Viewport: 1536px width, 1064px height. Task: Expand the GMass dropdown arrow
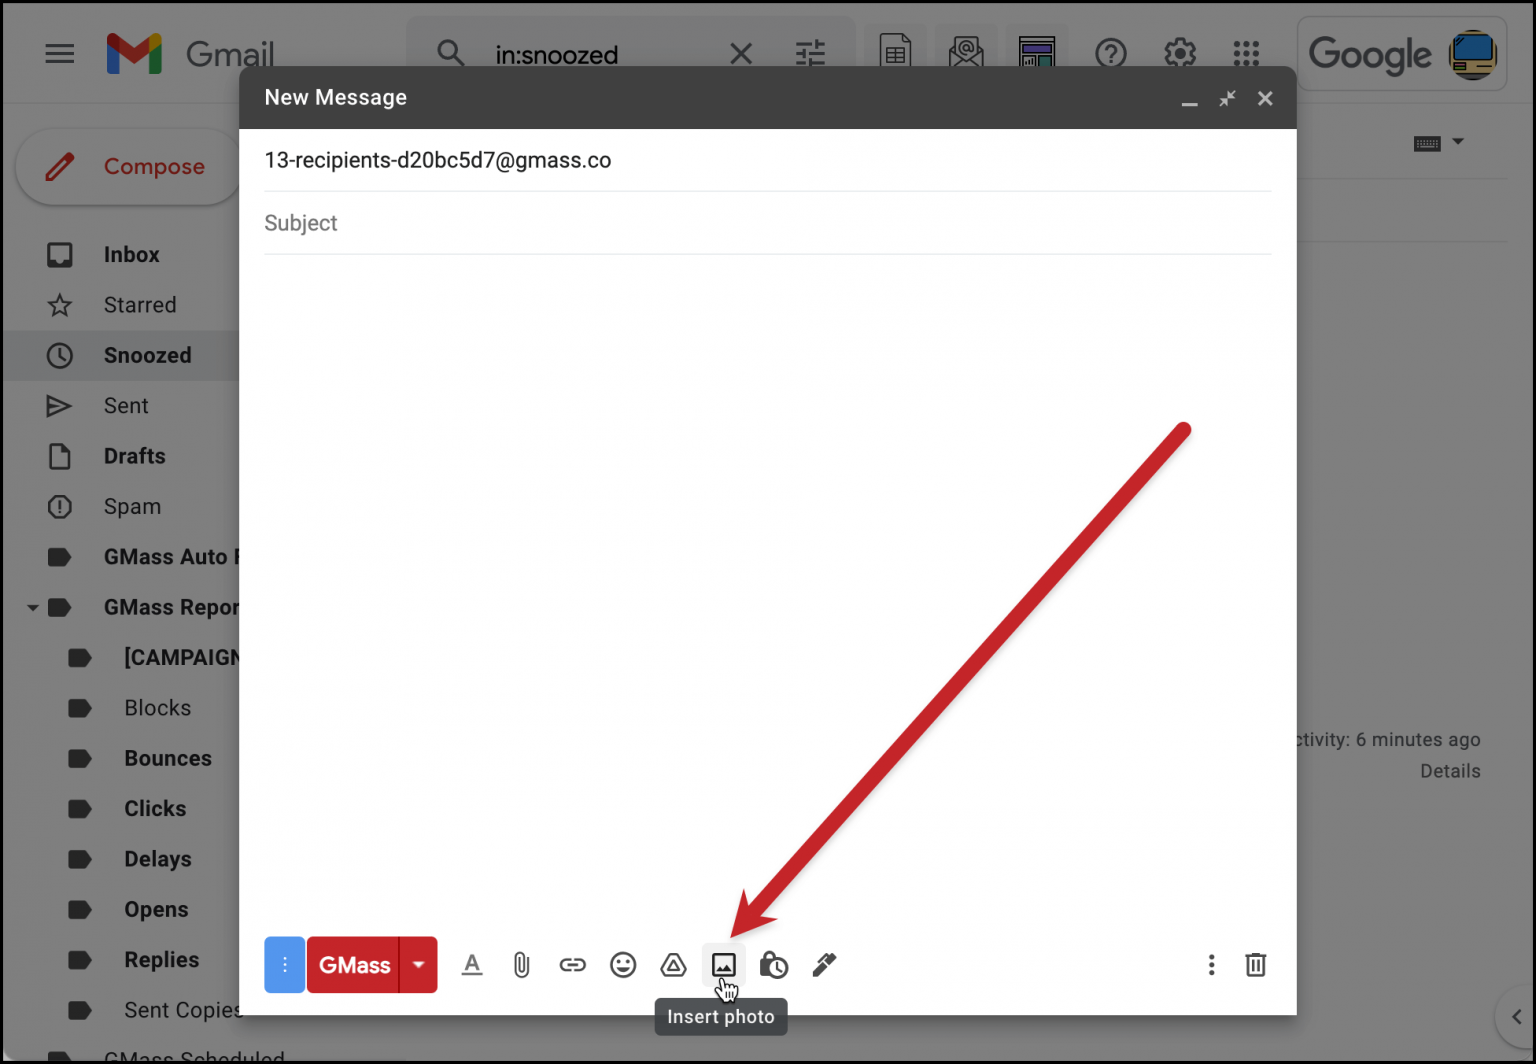click(419, 965)
